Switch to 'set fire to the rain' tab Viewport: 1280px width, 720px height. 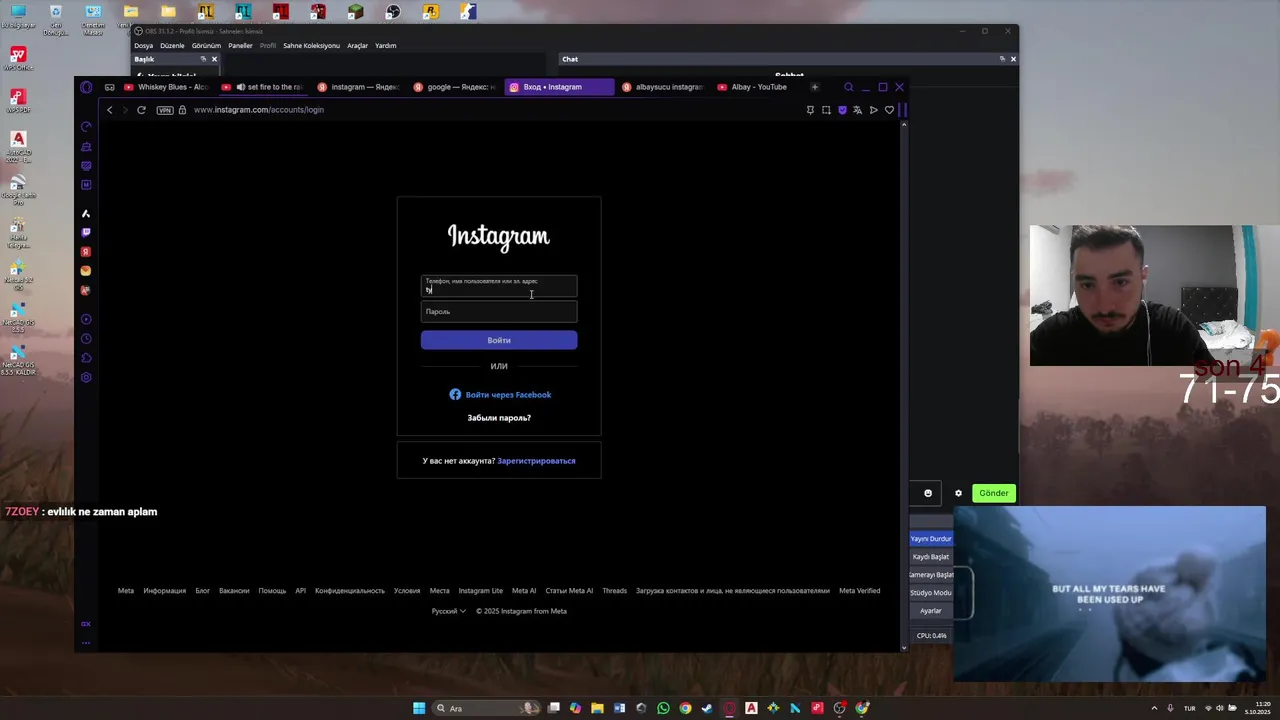(x=264, y=87)
